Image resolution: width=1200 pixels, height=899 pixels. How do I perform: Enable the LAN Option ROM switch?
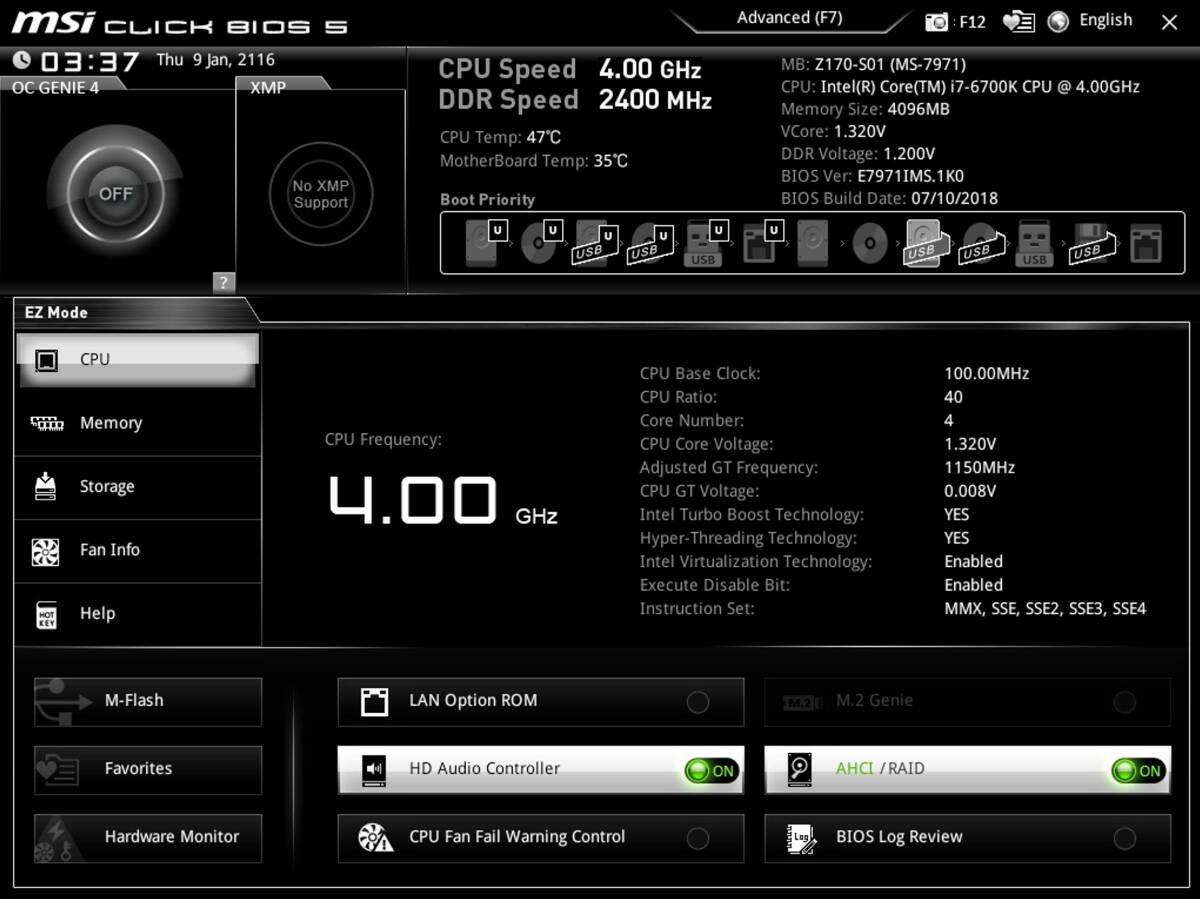pyautogui.click(x=698, y=702)
